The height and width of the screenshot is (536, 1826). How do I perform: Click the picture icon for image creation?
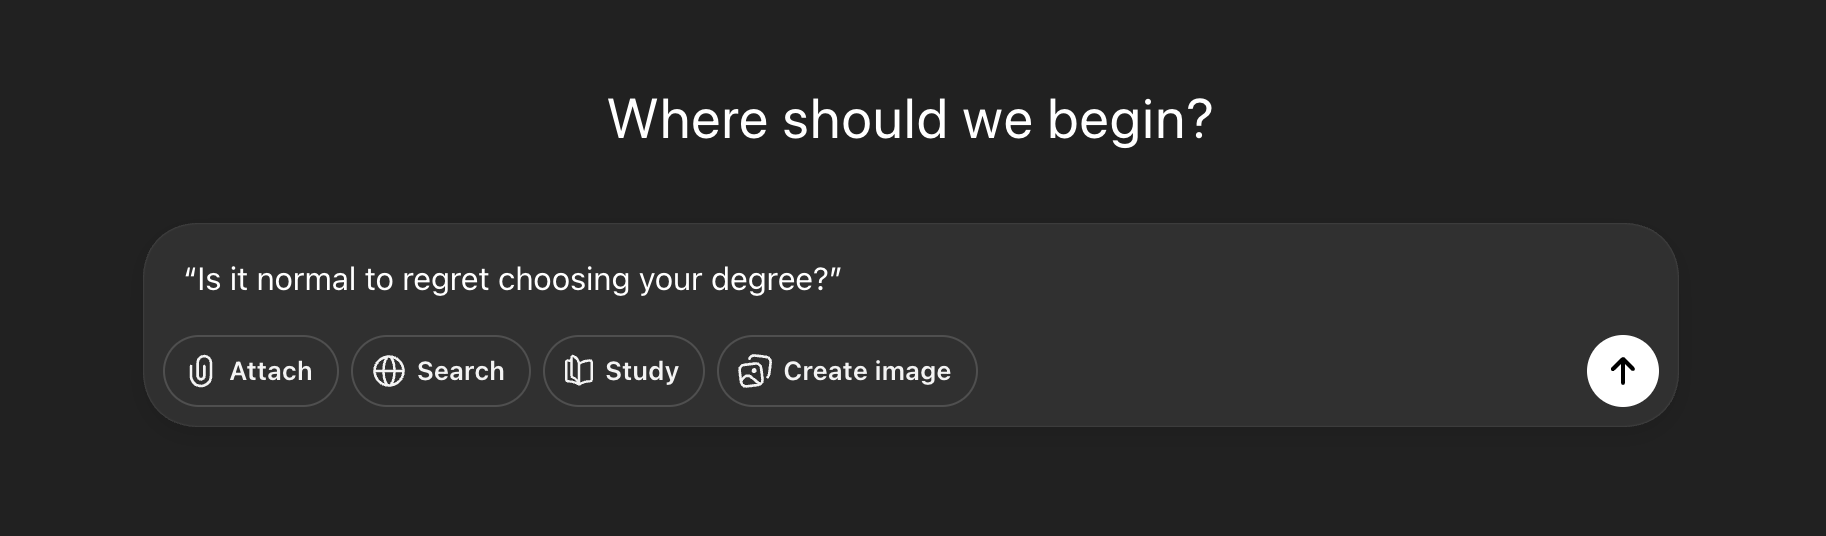755,371
